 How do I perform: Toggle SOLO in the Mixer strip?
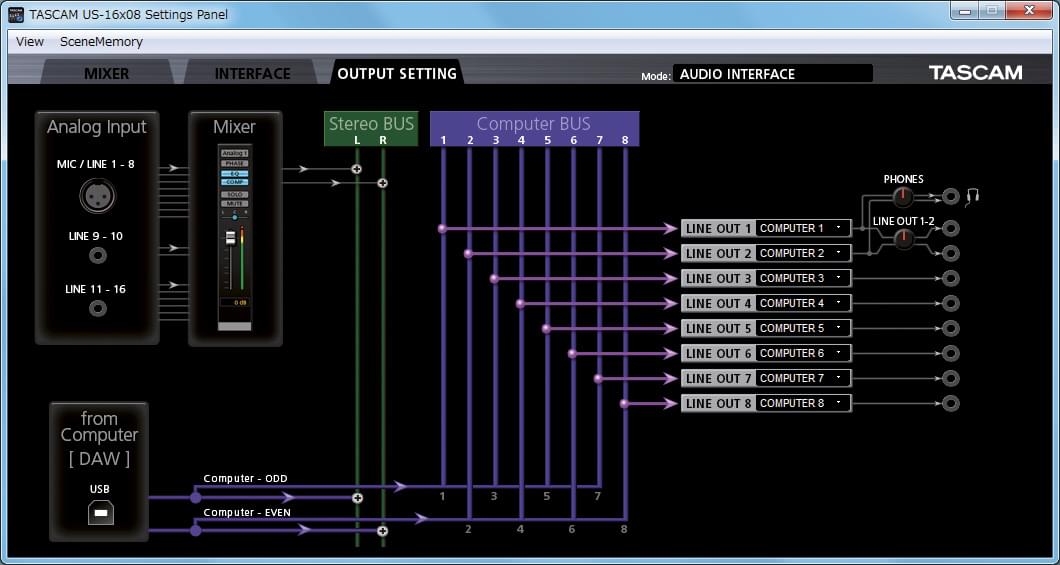[x=235, y=195]
